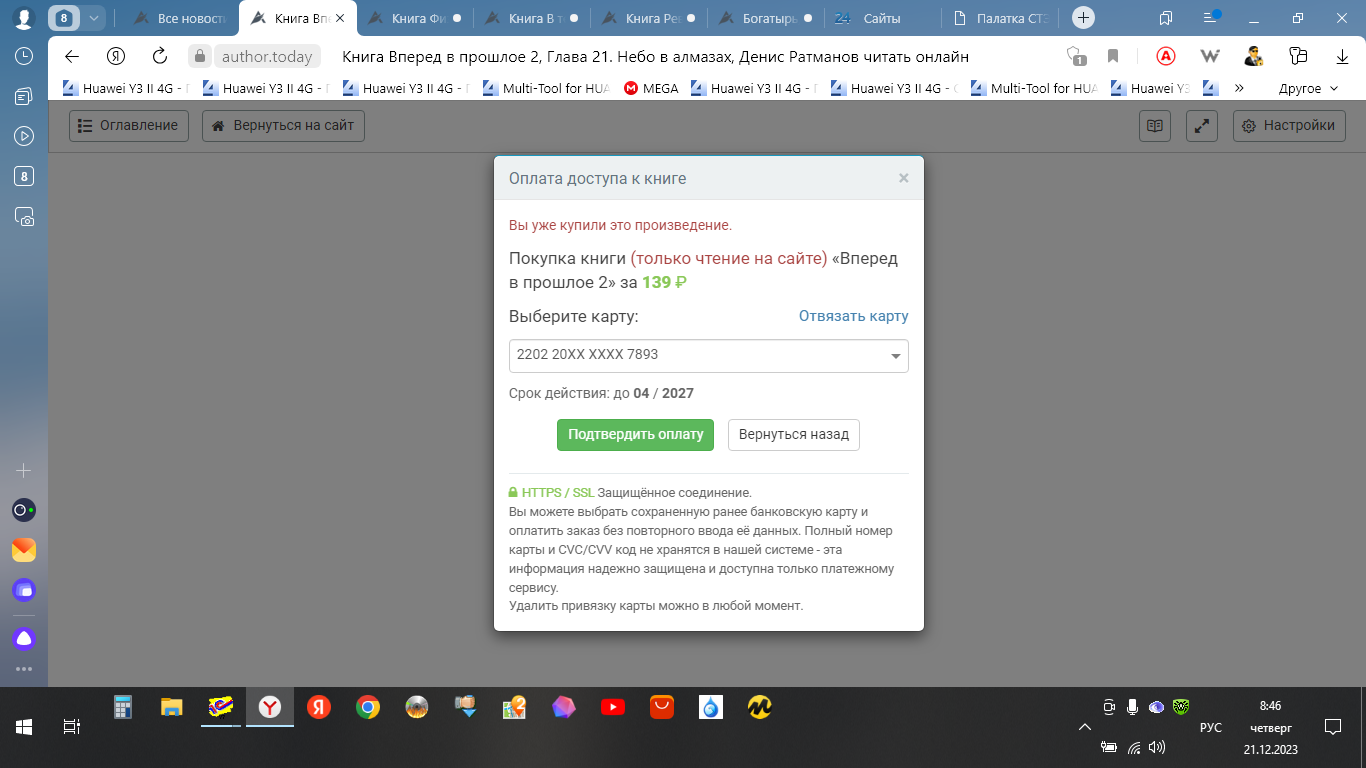The height and width of the screenshot is (768, 1366).
Task: Switch the 'РУС' keyboard language
Action: coord(1211,727)
